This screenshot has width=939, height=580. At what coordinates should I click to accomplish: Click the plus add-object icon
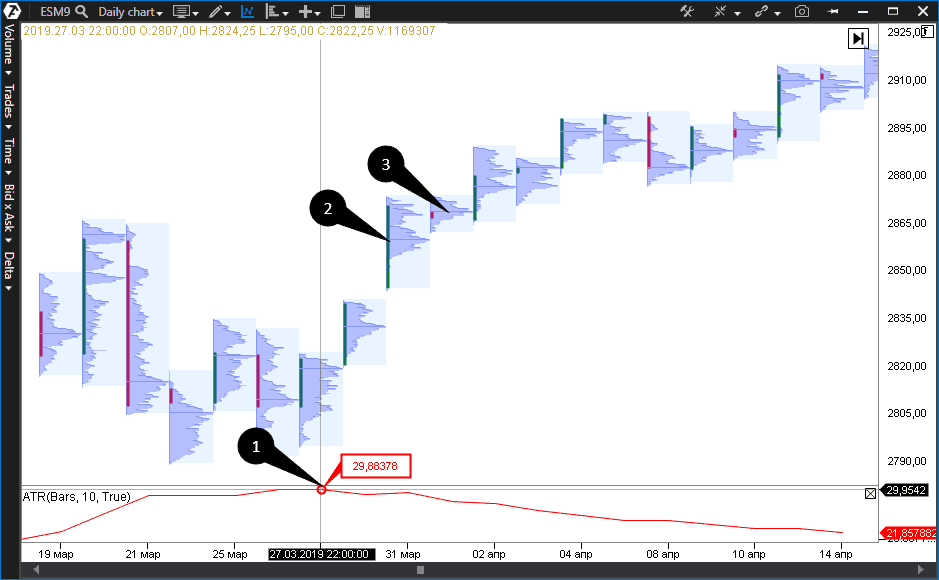[x=308, y=12]
